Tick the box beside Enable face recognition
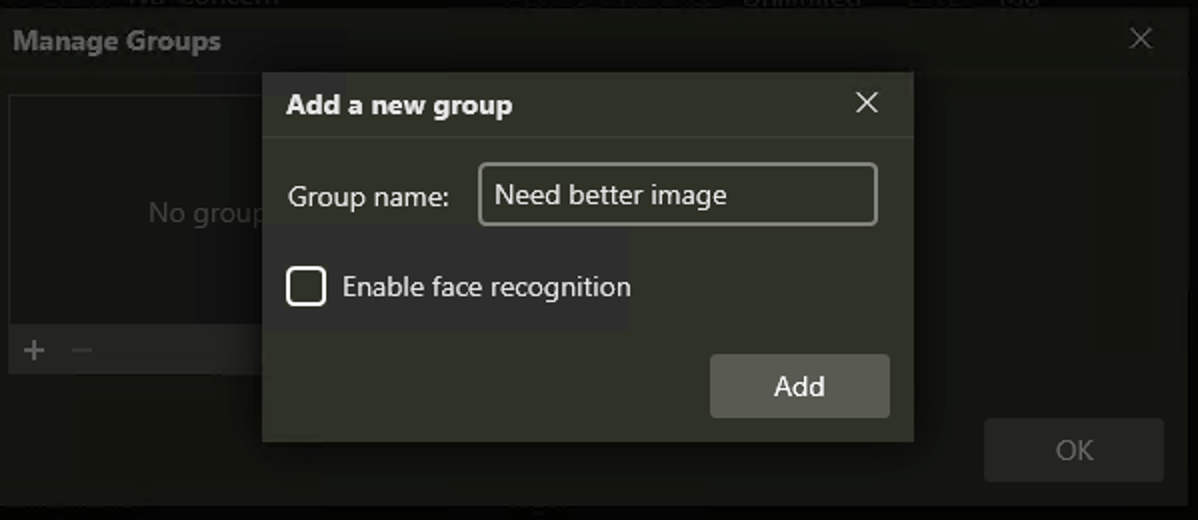 pyautogui.click(x=306, y=287)
